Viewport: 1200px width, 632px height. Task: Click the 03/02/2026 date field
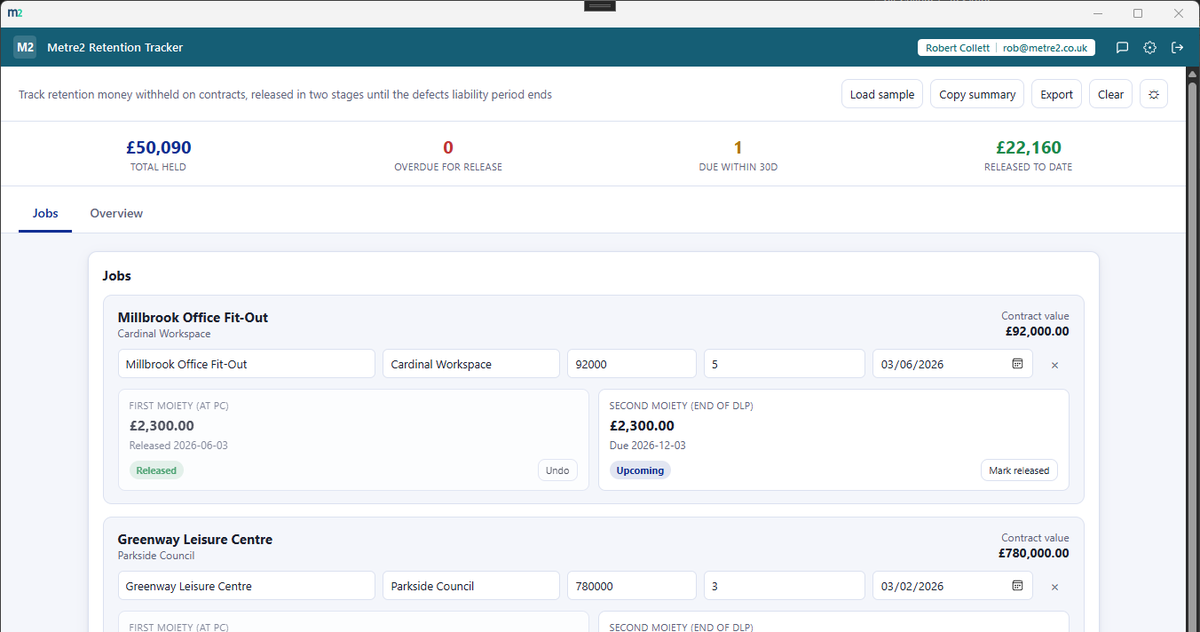point(954,586)
